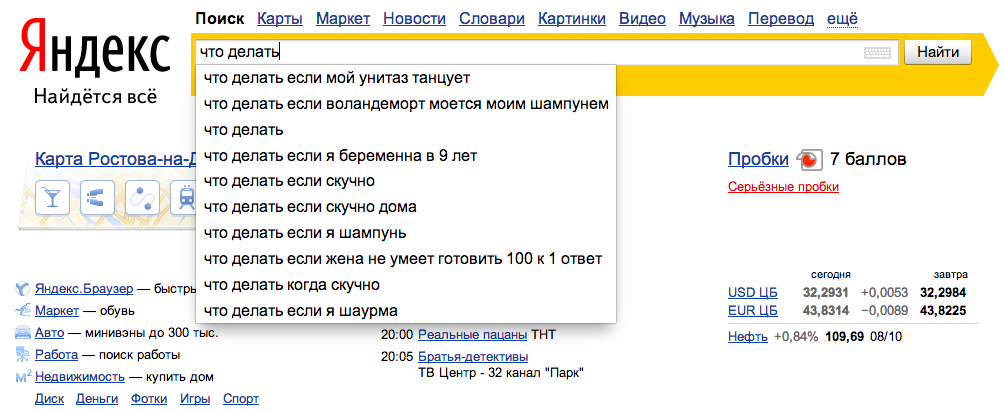Viewport: 1005px width, 412px height.
Task: Click the USD today's rate 32,2931
Action: point(826,293)
